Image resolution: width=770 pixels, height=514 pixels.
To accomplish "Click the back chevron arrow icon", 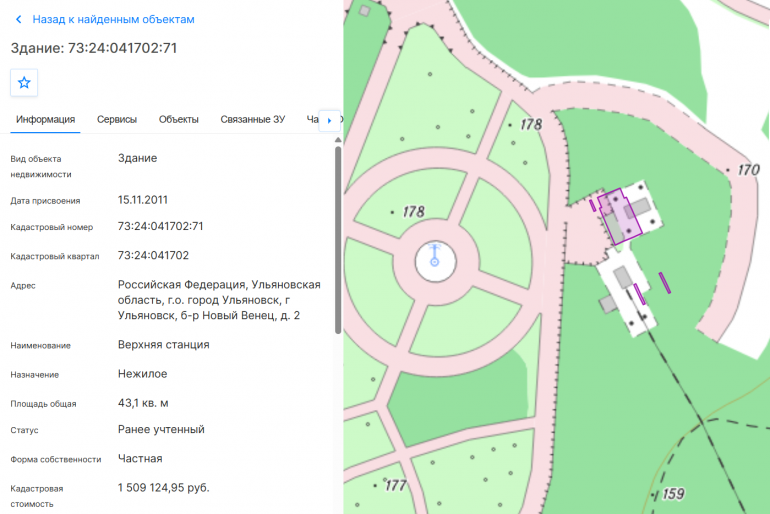I will coord(19,20).
